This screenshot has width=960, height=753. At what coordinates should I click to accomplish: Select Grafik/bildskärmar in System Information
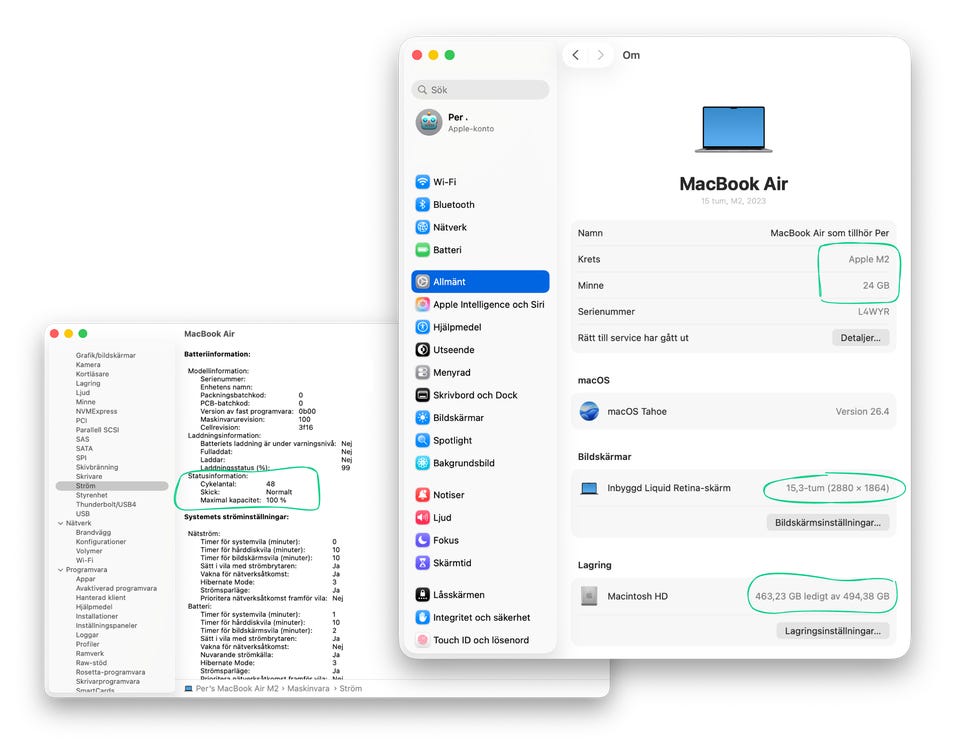[106, 355]
